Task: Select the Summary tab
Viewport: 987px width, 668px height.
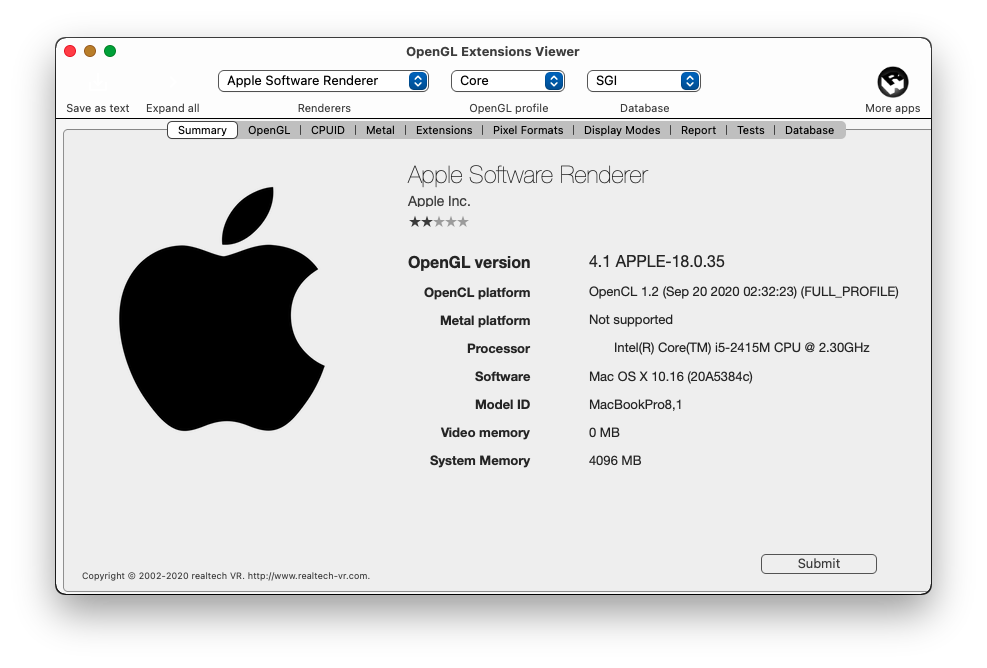Action: [x=202, y=130]
